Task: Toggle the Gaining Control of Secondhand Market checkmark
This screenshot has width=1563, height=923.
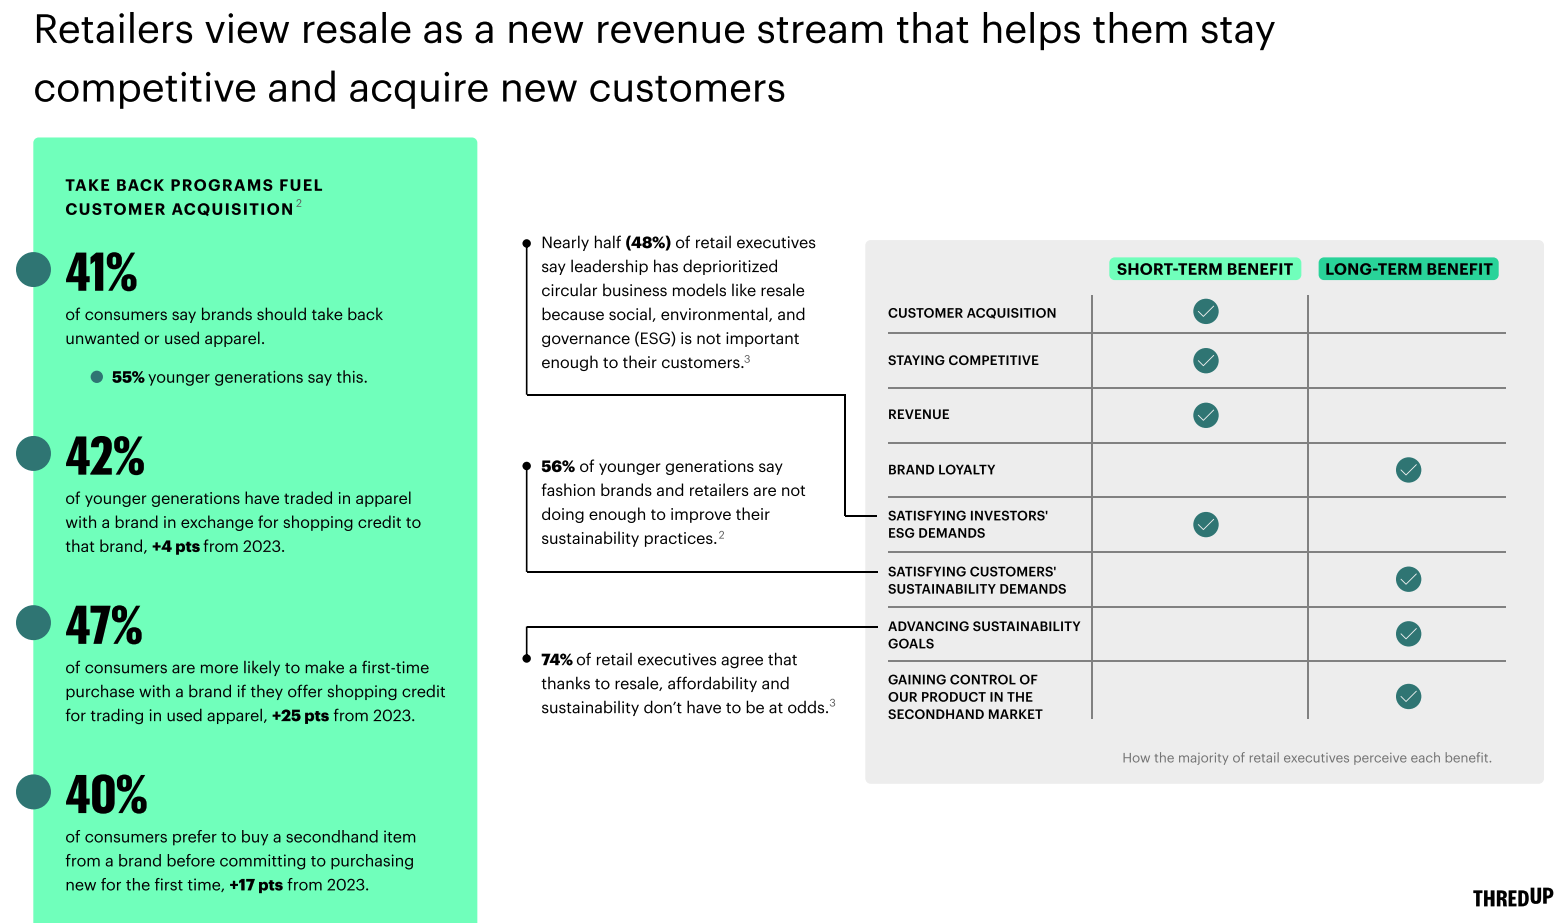Action: pos(1408,696)
